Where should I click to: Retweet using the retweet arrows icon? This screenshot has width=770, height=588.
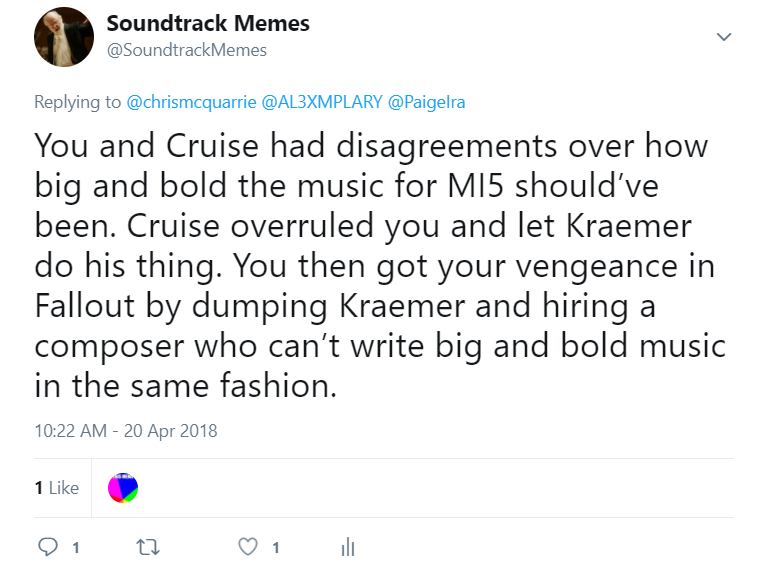point(146,546)
